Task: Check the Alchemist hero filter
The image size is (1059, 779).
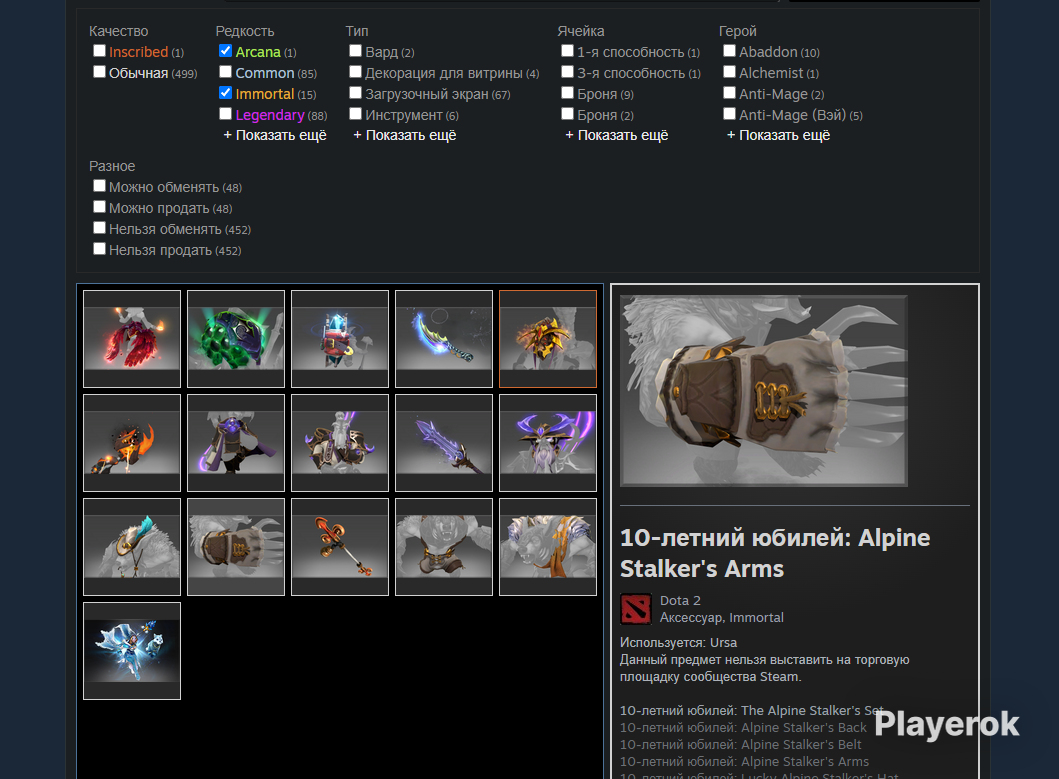Action: click(x=729, y=72)
